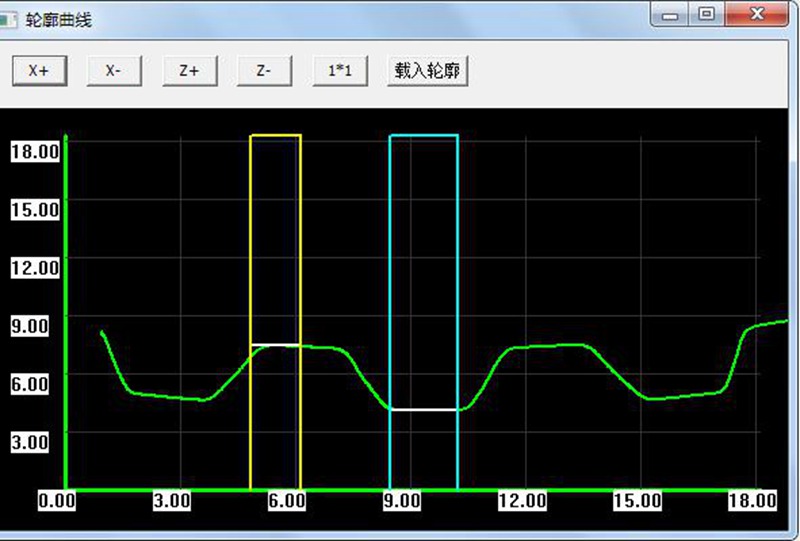800x541 pixels.
Task: Click the Z+ zoom button
Action: pos(189,70)
